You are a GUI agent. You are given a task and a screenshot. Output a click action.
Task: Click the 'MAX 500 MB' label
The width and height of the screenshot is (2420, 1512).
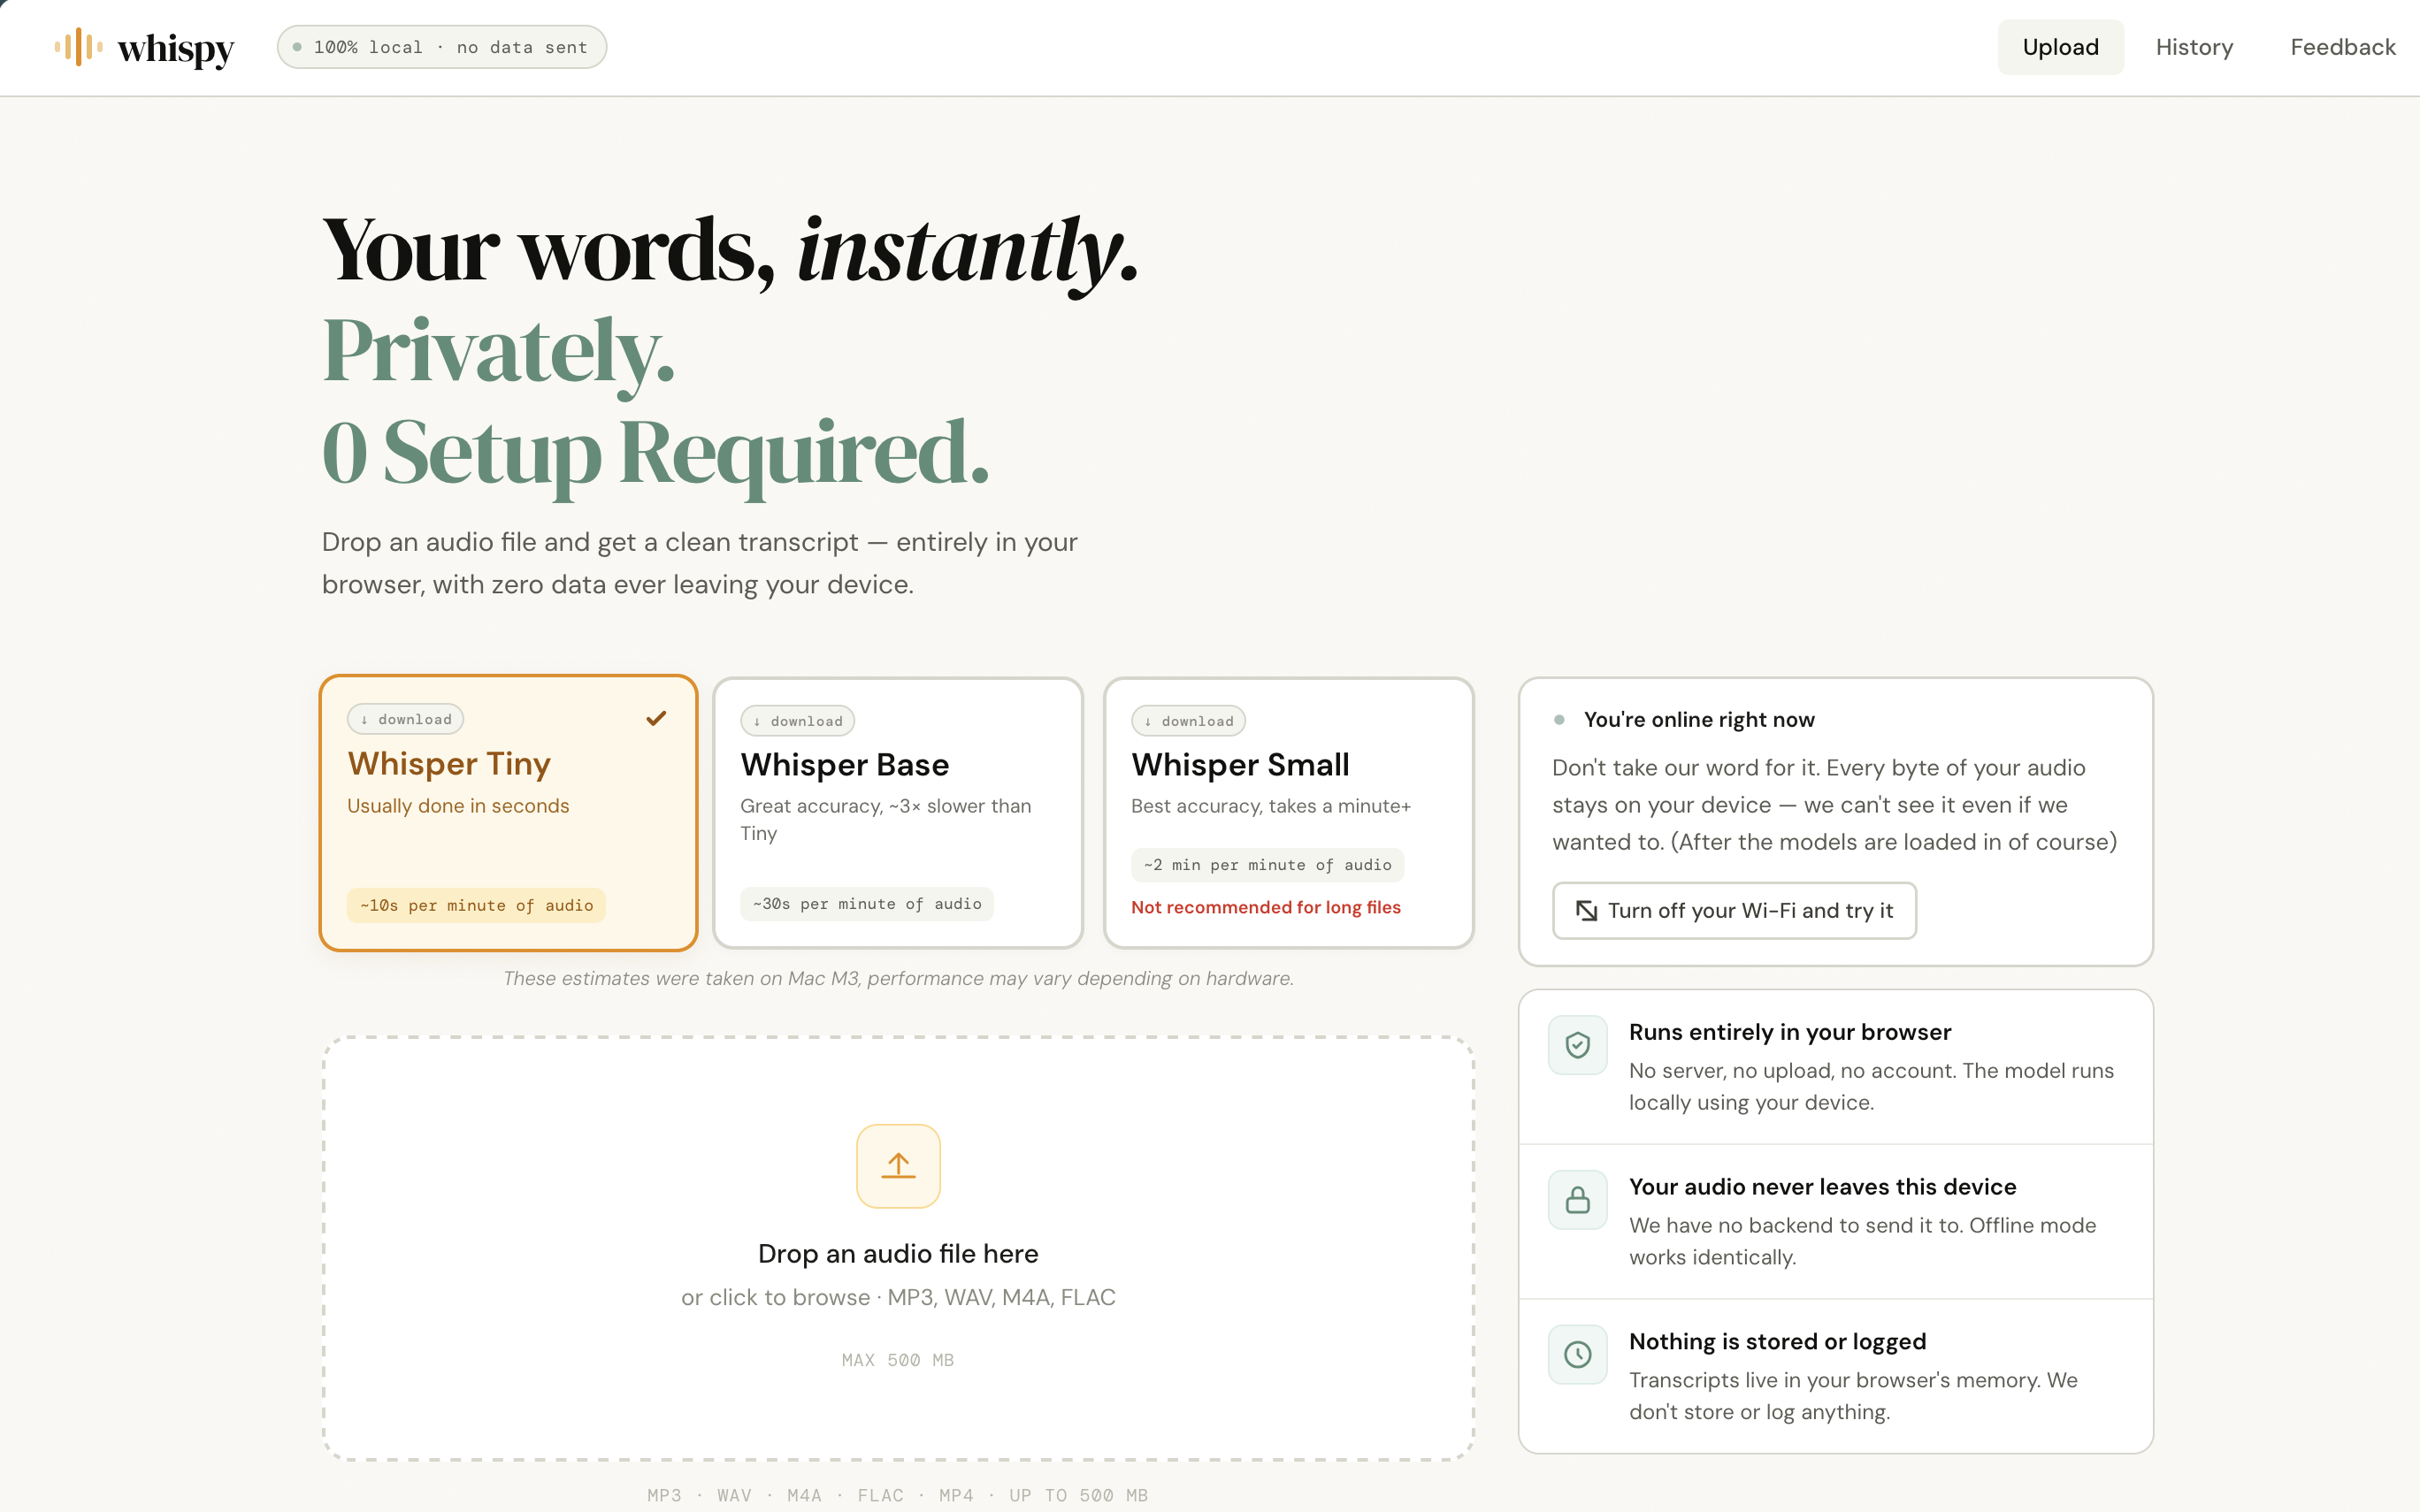pos(898,1360)
